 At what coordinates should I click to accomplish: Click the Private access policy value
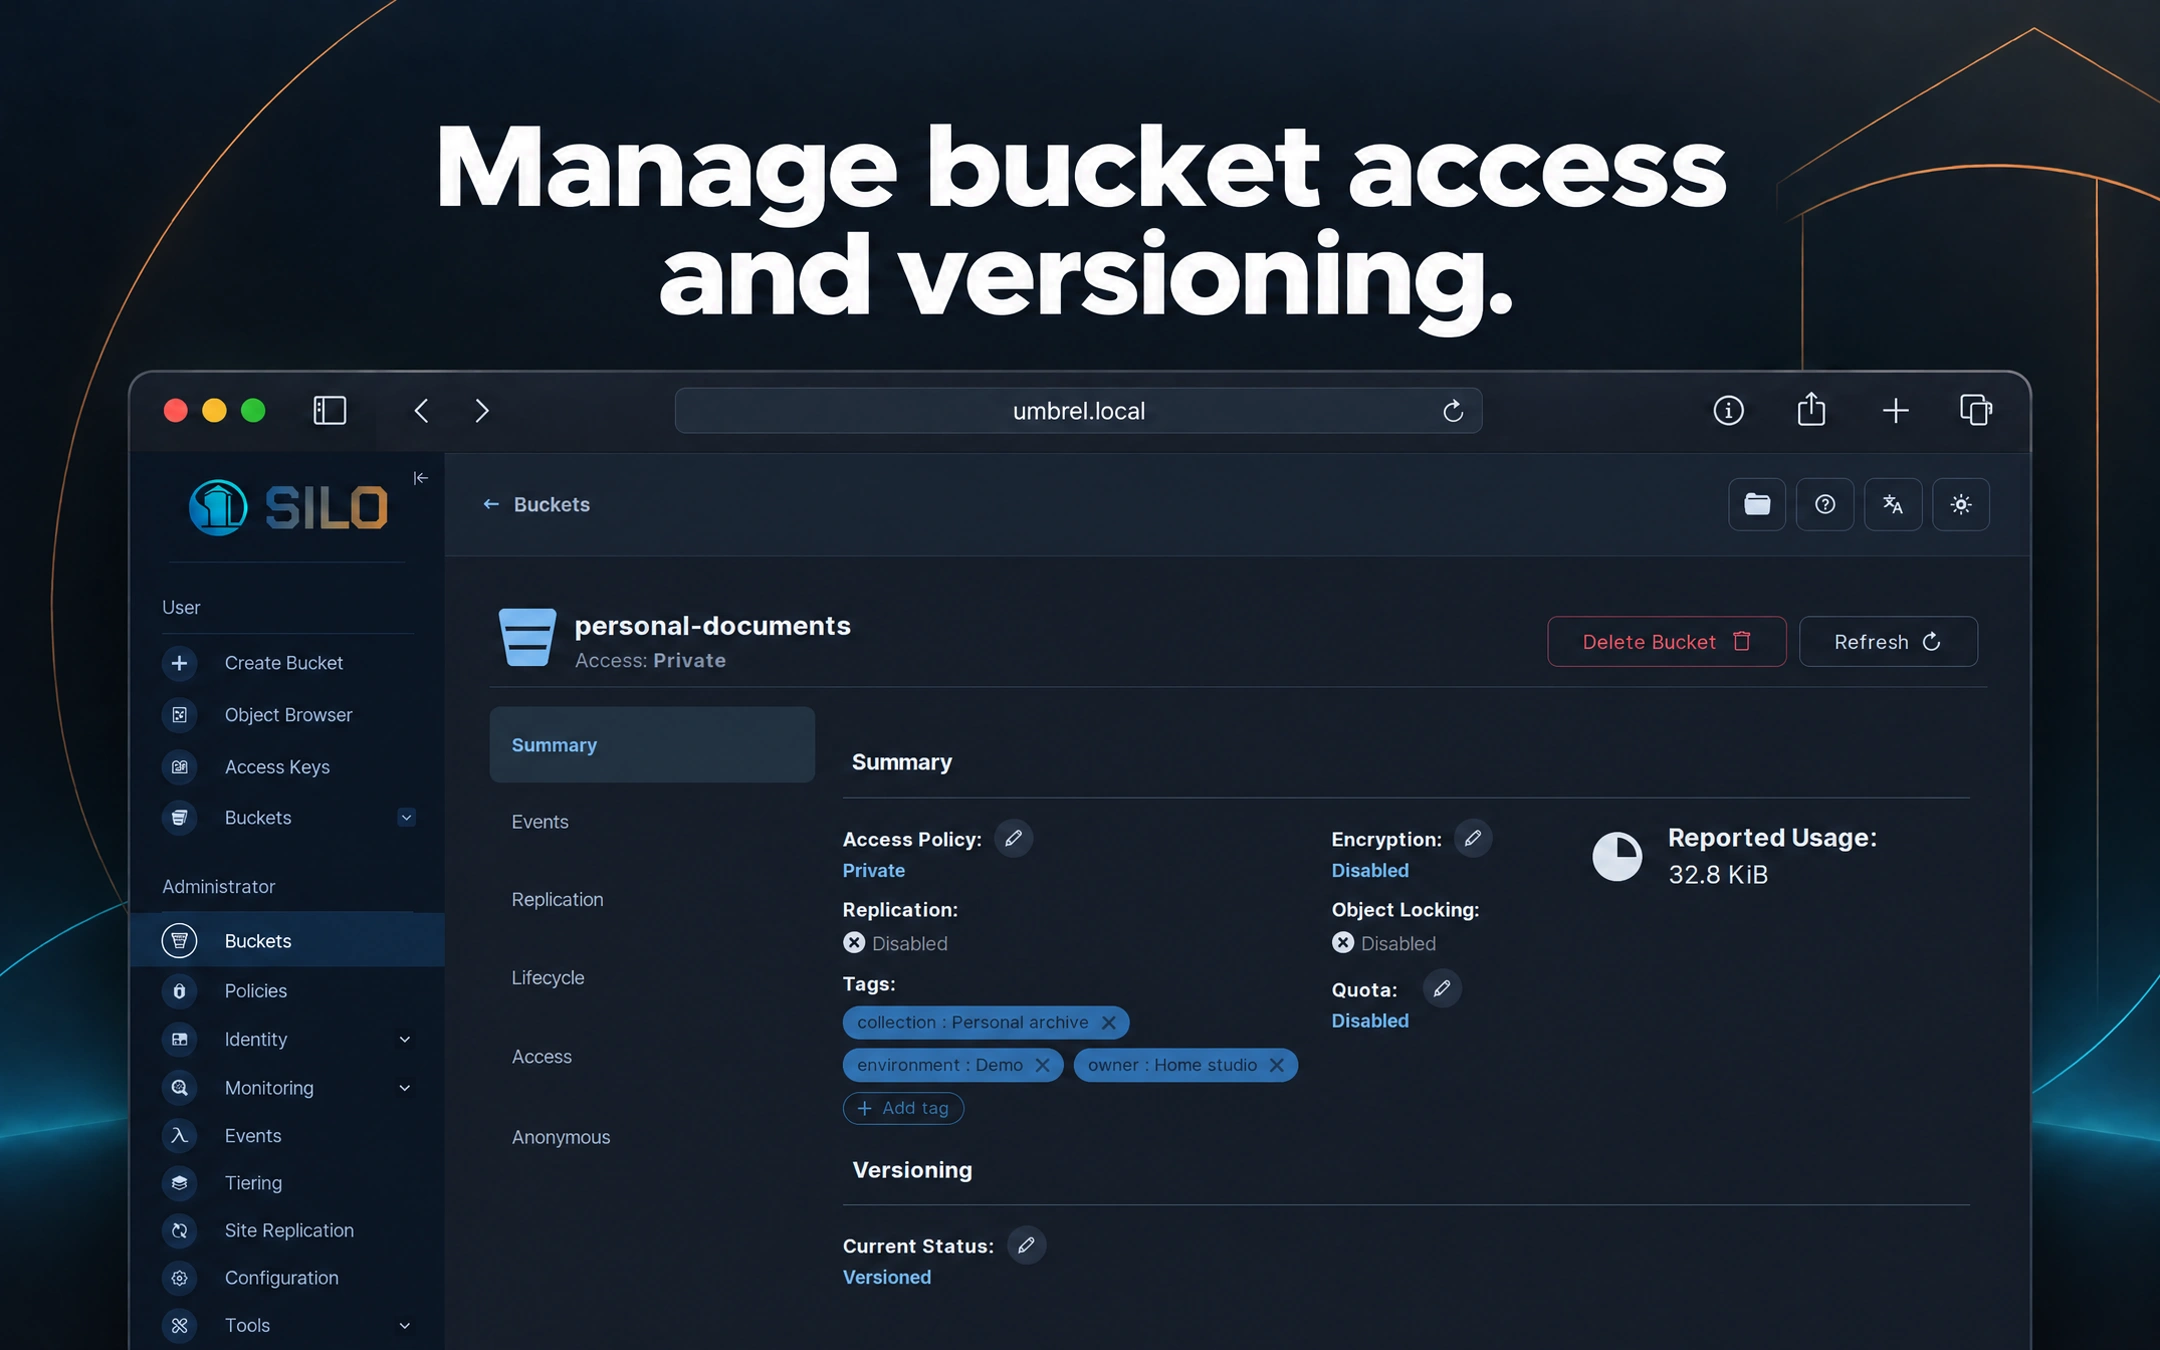(x=873, y=871)
